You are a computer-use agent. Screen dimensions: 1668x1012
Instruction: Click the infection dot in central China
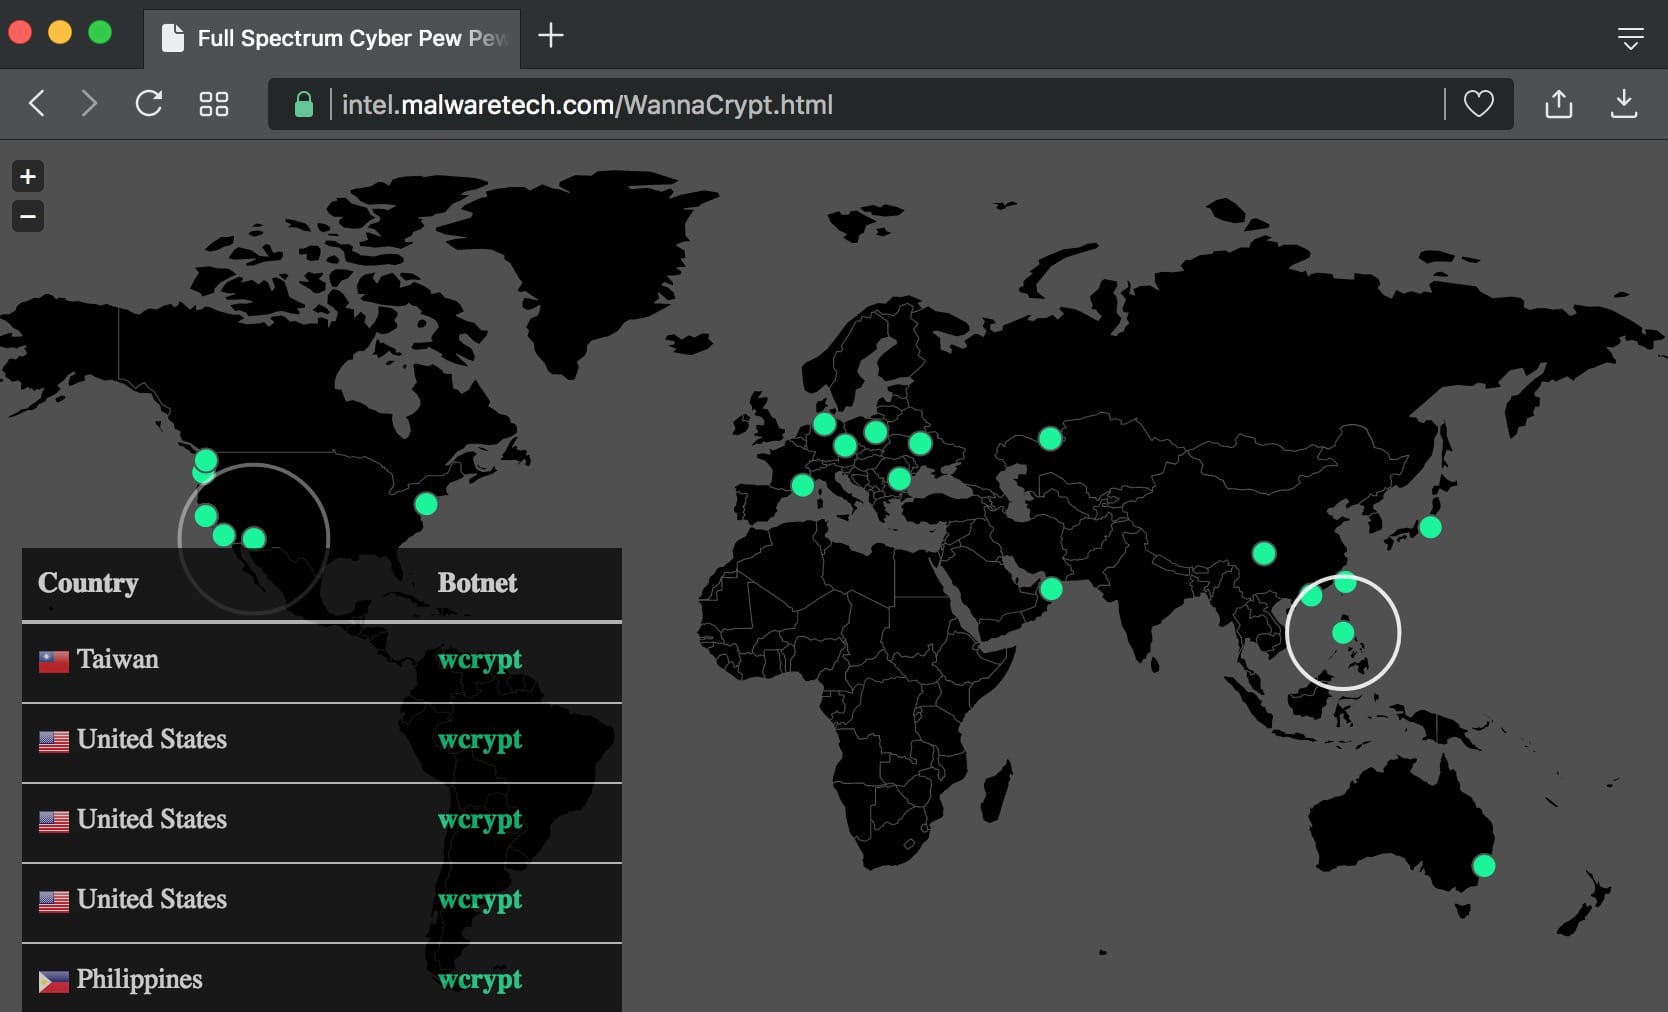tap(1264, 553)
